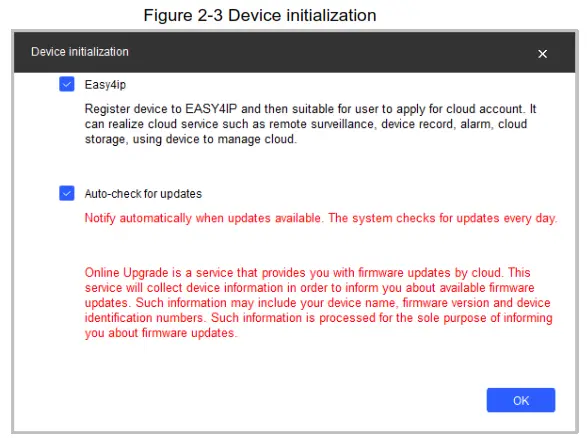
Task: Click 'Online Upgrade' at start of red paragraph
Action: click(127, 273)
